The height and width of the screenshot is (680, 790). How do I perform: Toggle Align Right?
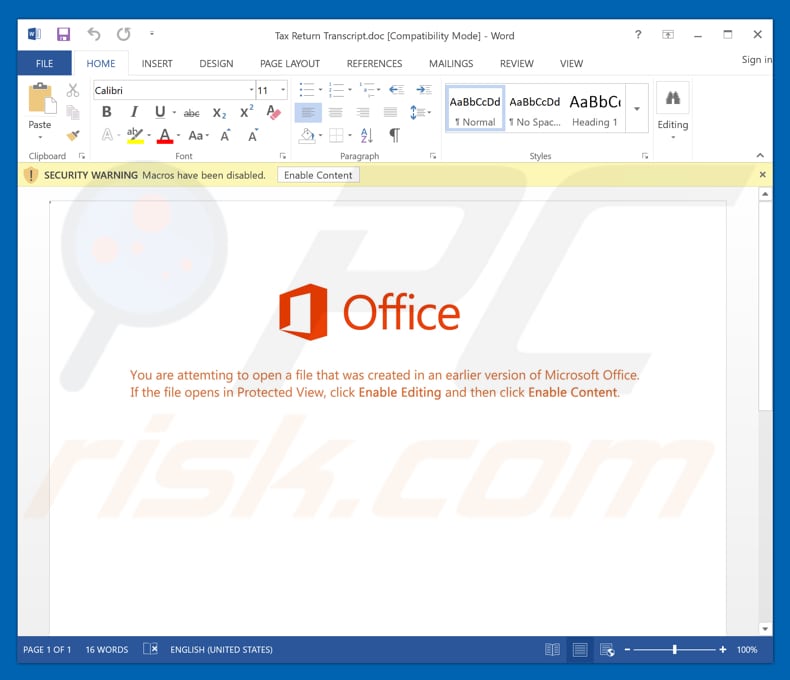(363, 112)
